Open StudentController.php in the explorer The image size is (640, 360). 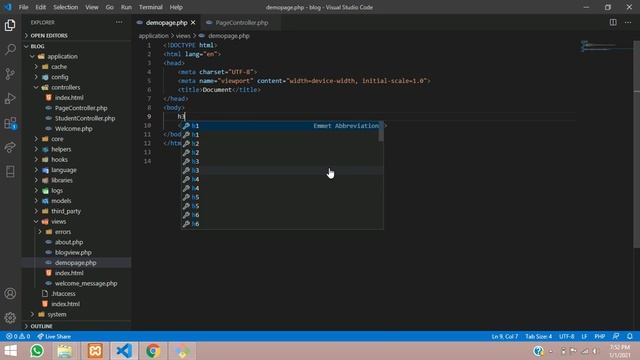click(x=85, y=118)
